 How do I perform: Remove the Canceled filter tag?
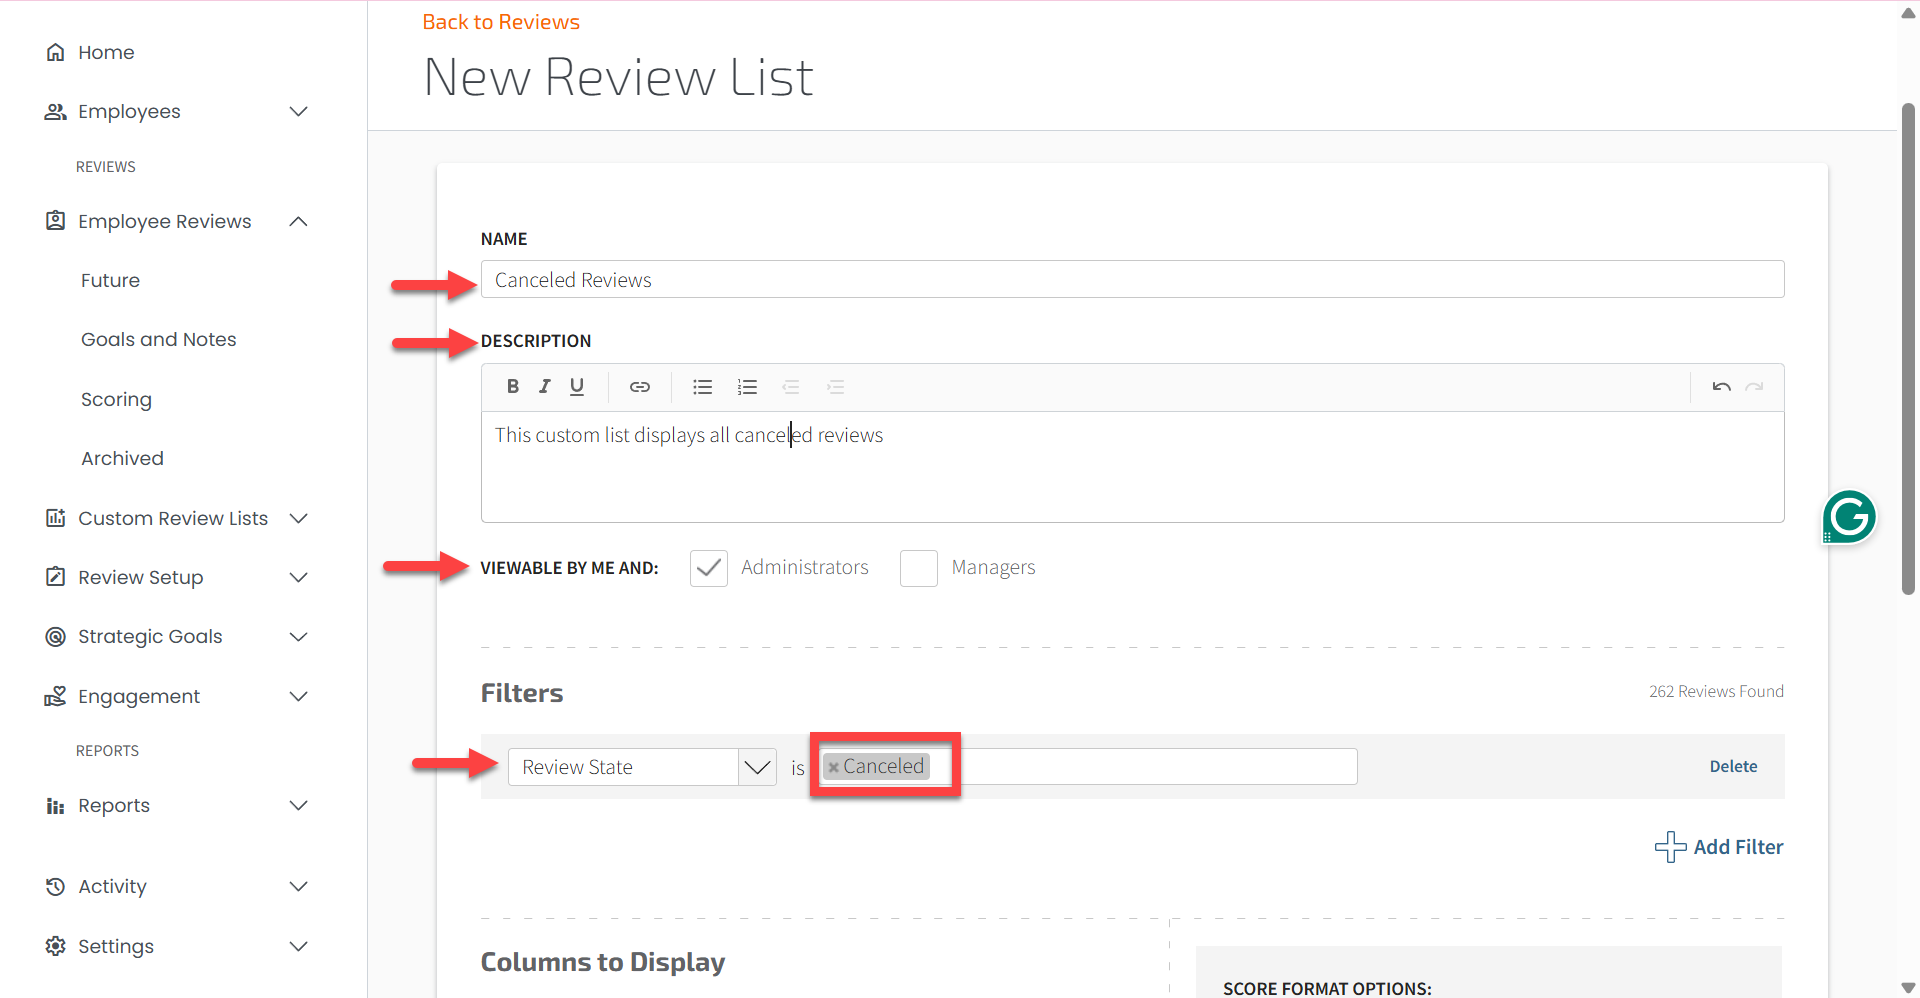point(833,767)
